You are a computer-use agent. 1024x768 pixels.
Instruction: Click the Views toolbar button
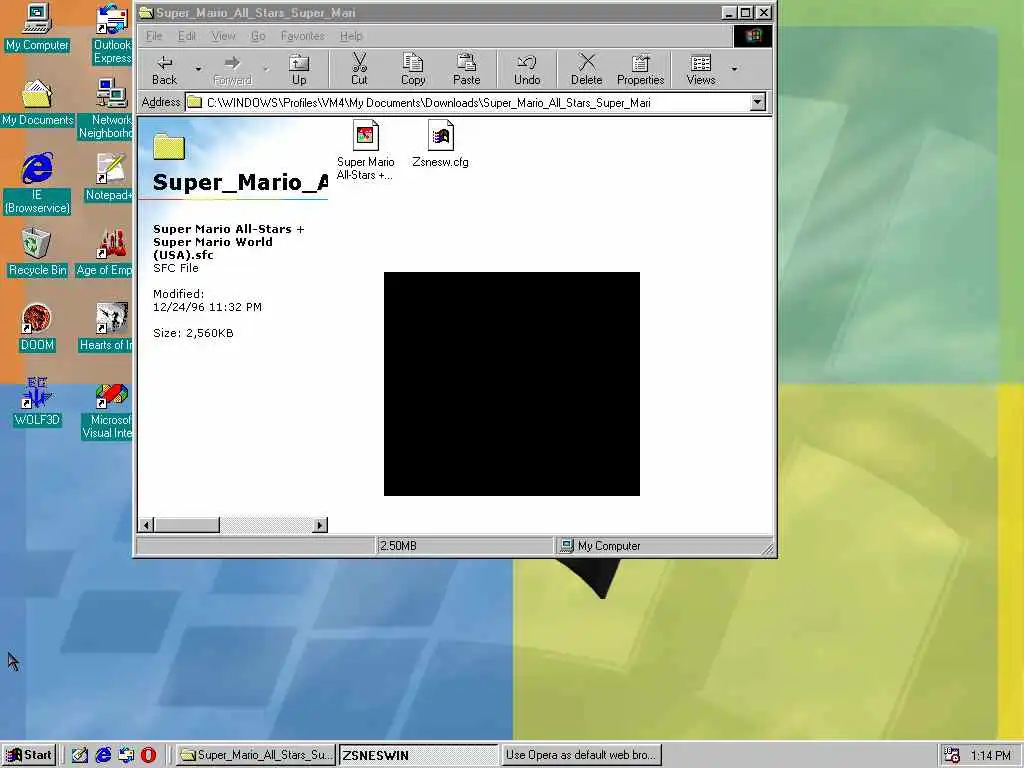(701, 69)
